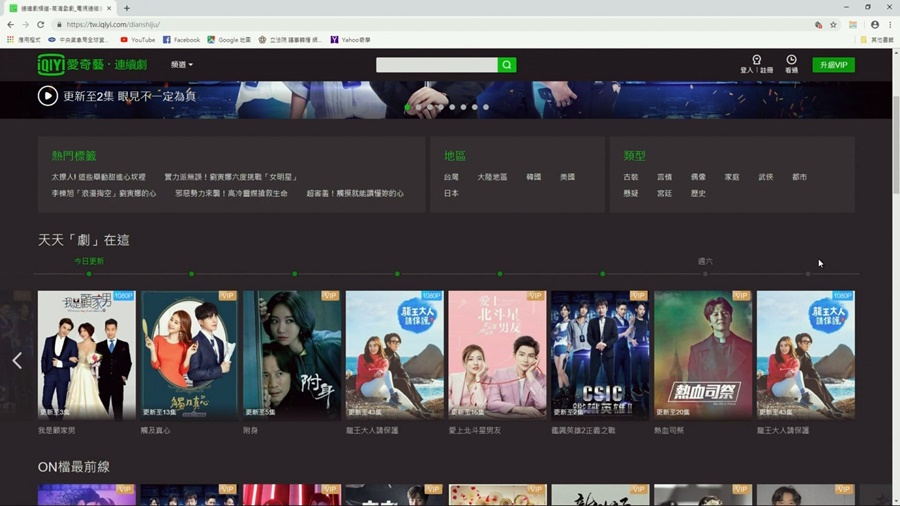
Task: Open new browser tab with plus button
Action: pos(127,8)
